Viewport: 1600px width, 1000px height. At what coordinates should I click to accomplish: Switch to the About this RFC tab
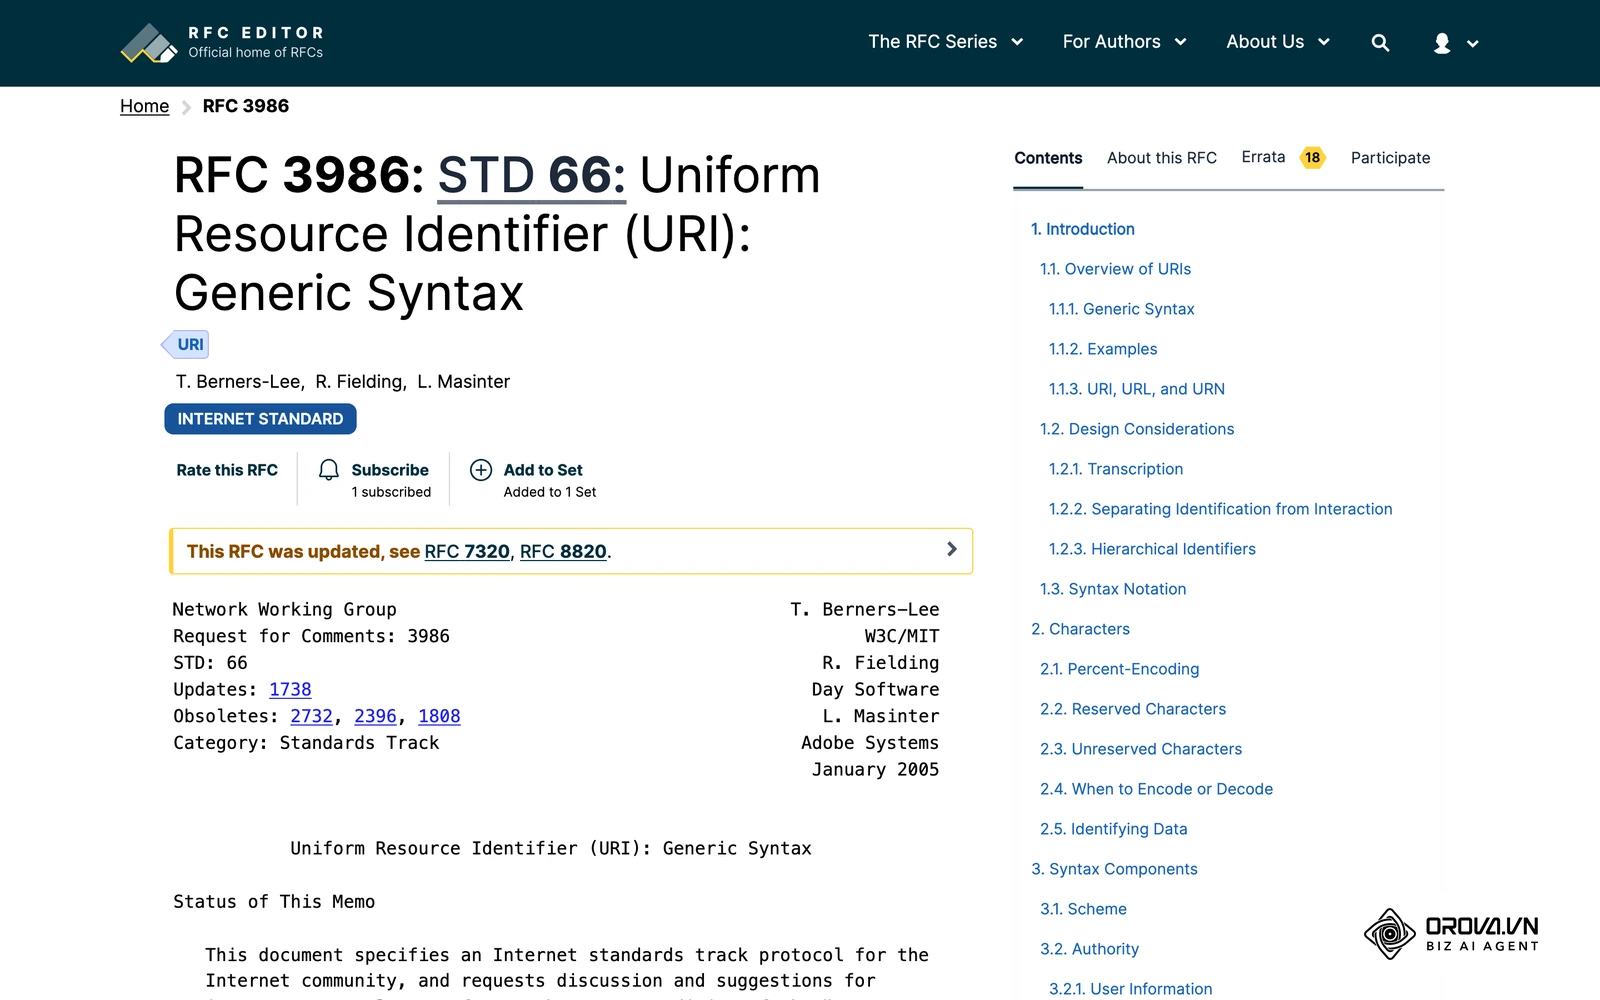click(1162, 158)
